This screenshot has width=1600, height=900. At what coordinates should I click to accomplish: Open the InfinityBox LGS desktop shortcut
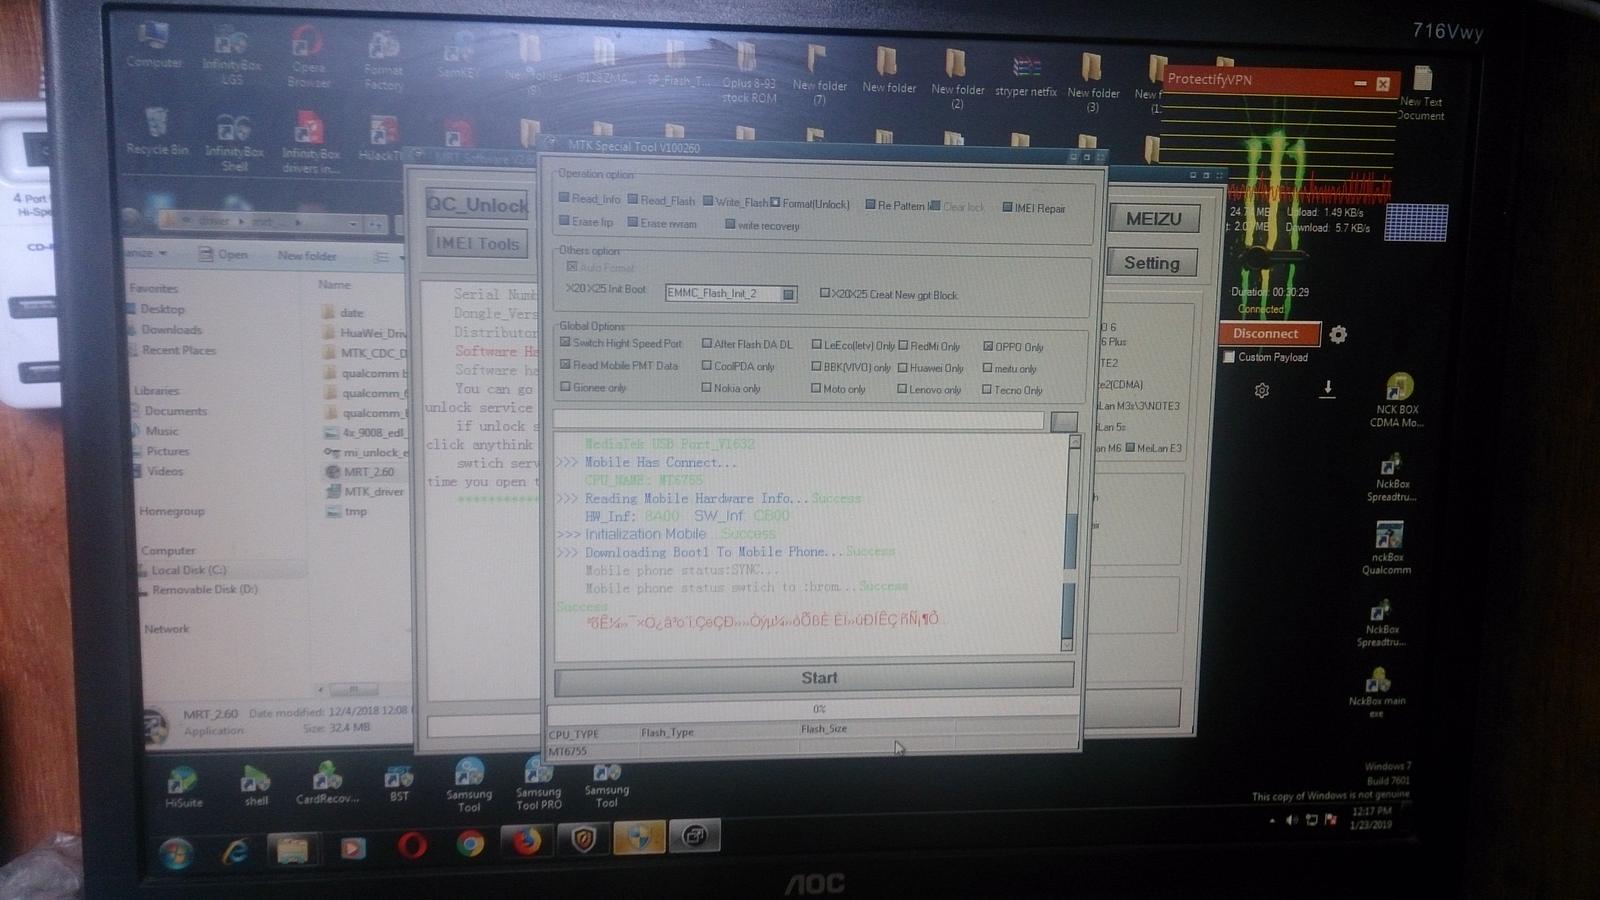(231, 55)
